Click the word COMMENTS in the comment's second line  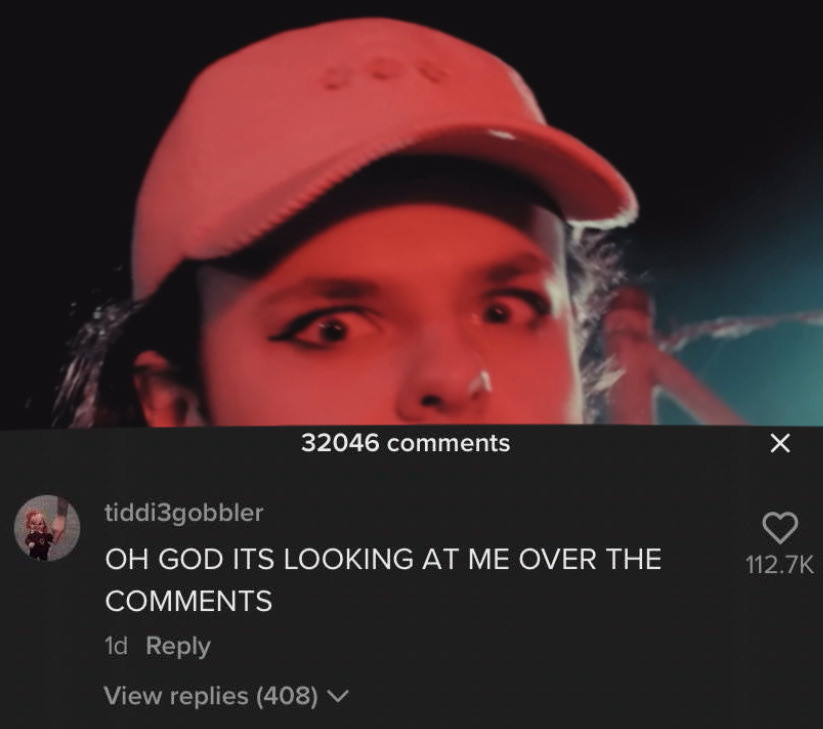point(188,601)
